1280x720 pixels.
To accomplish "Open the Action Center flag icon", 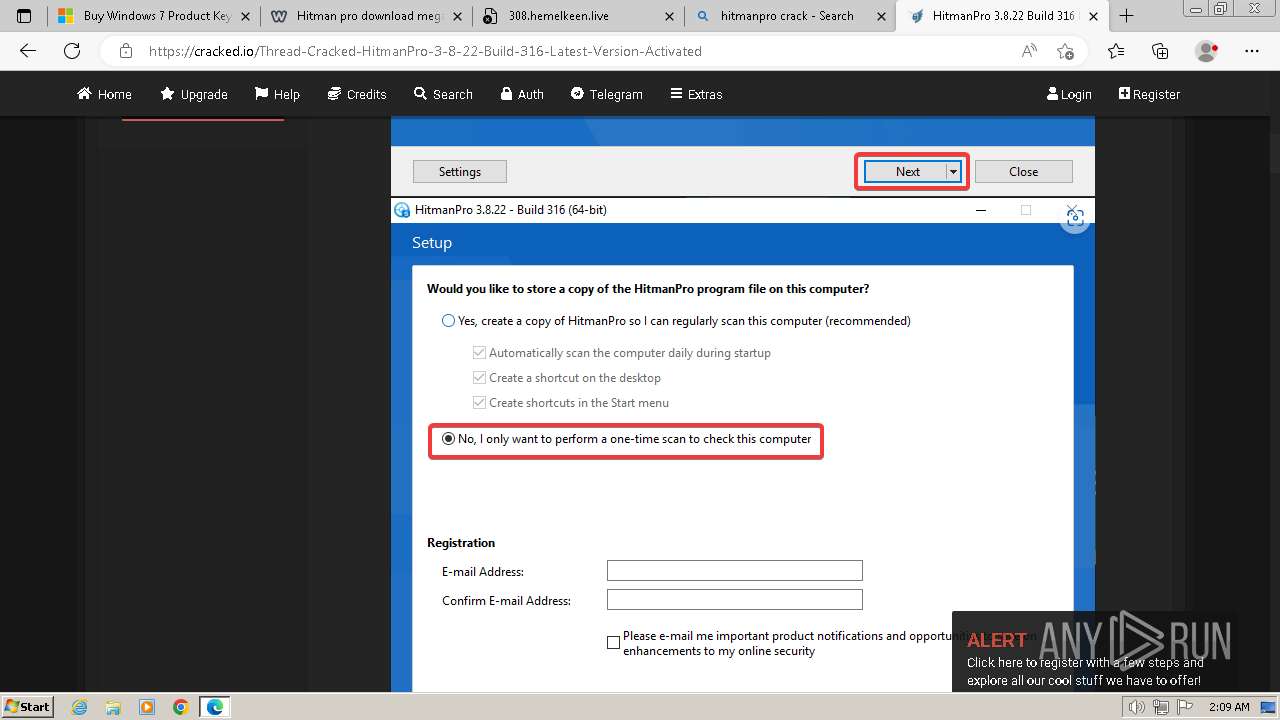I will tap(1183, 707).
